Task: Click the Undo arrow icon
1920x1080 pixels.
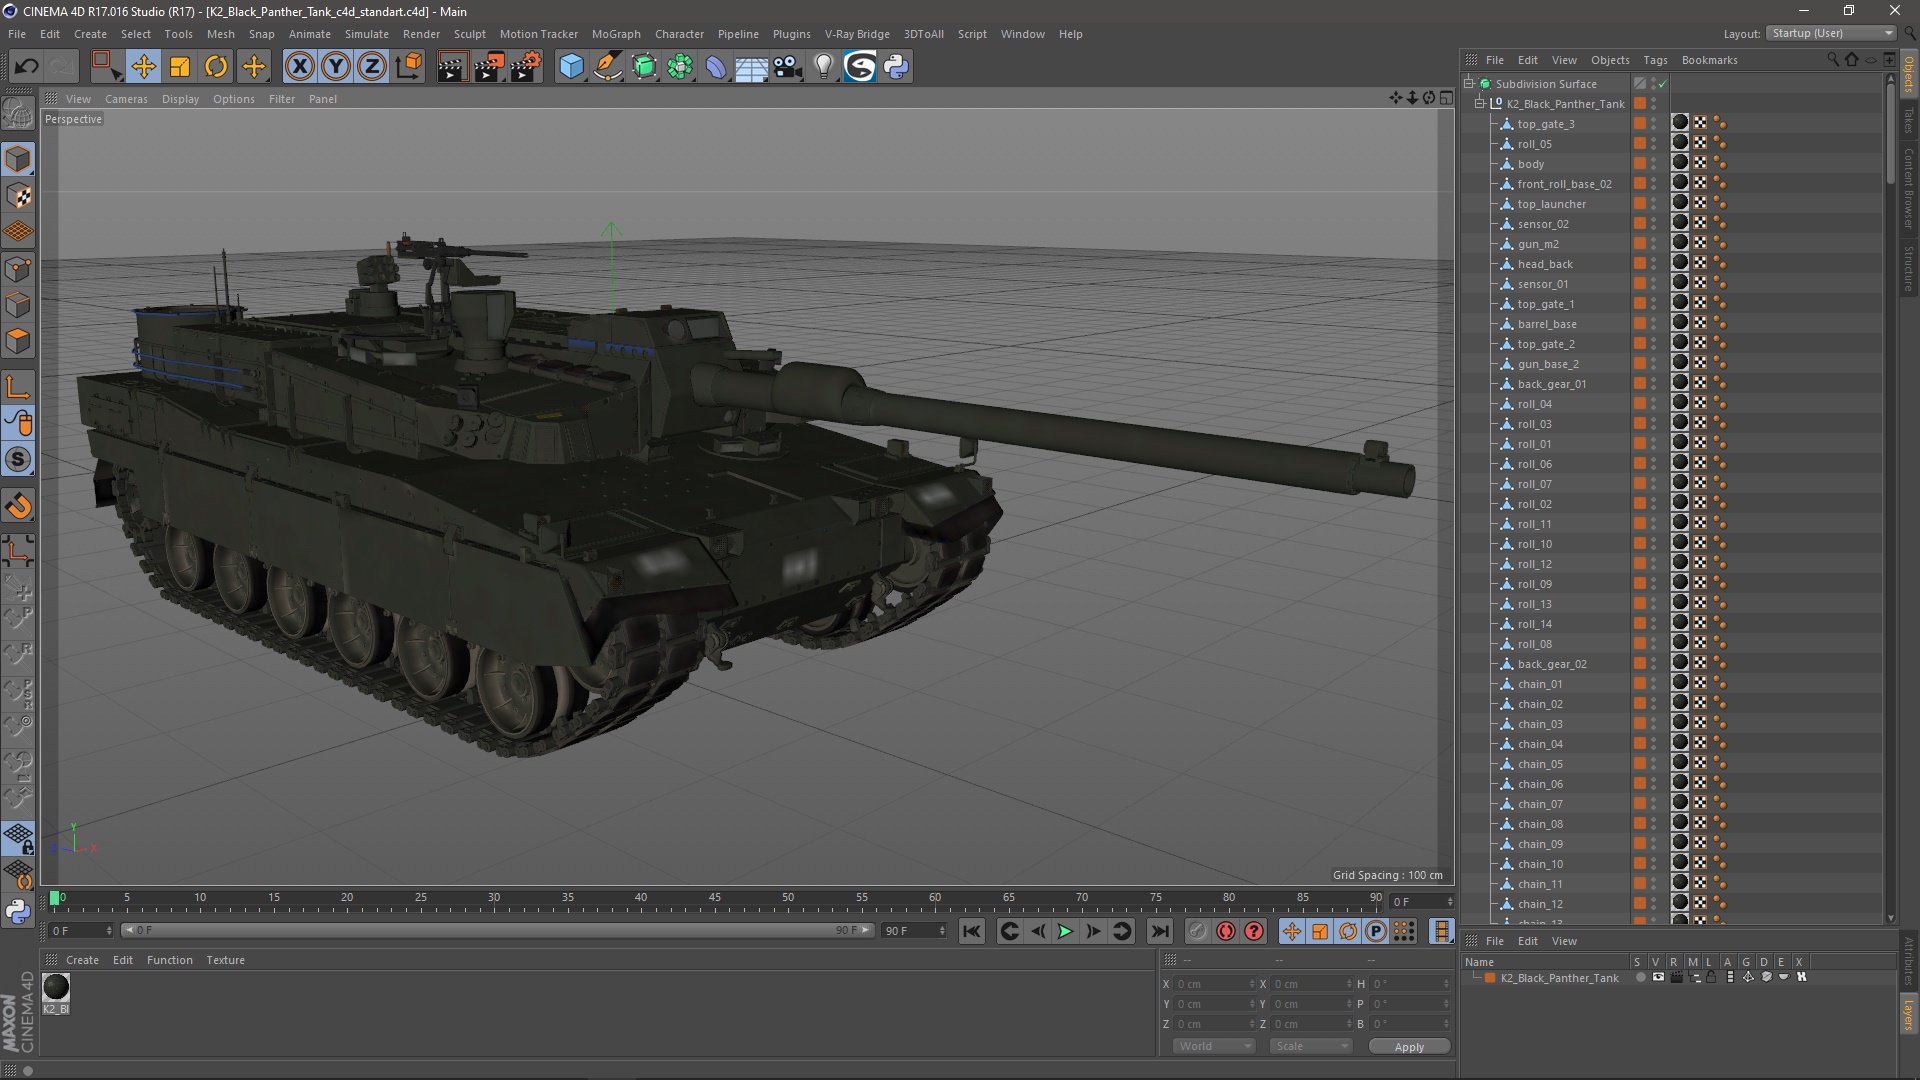Action: coord(27,67)
